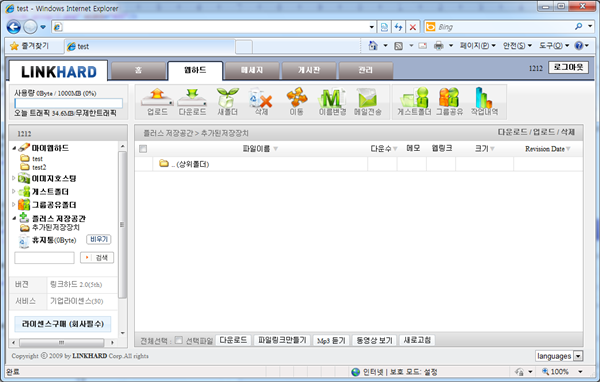Collapse the 마이웹하드 tree node

coord(14,148)
